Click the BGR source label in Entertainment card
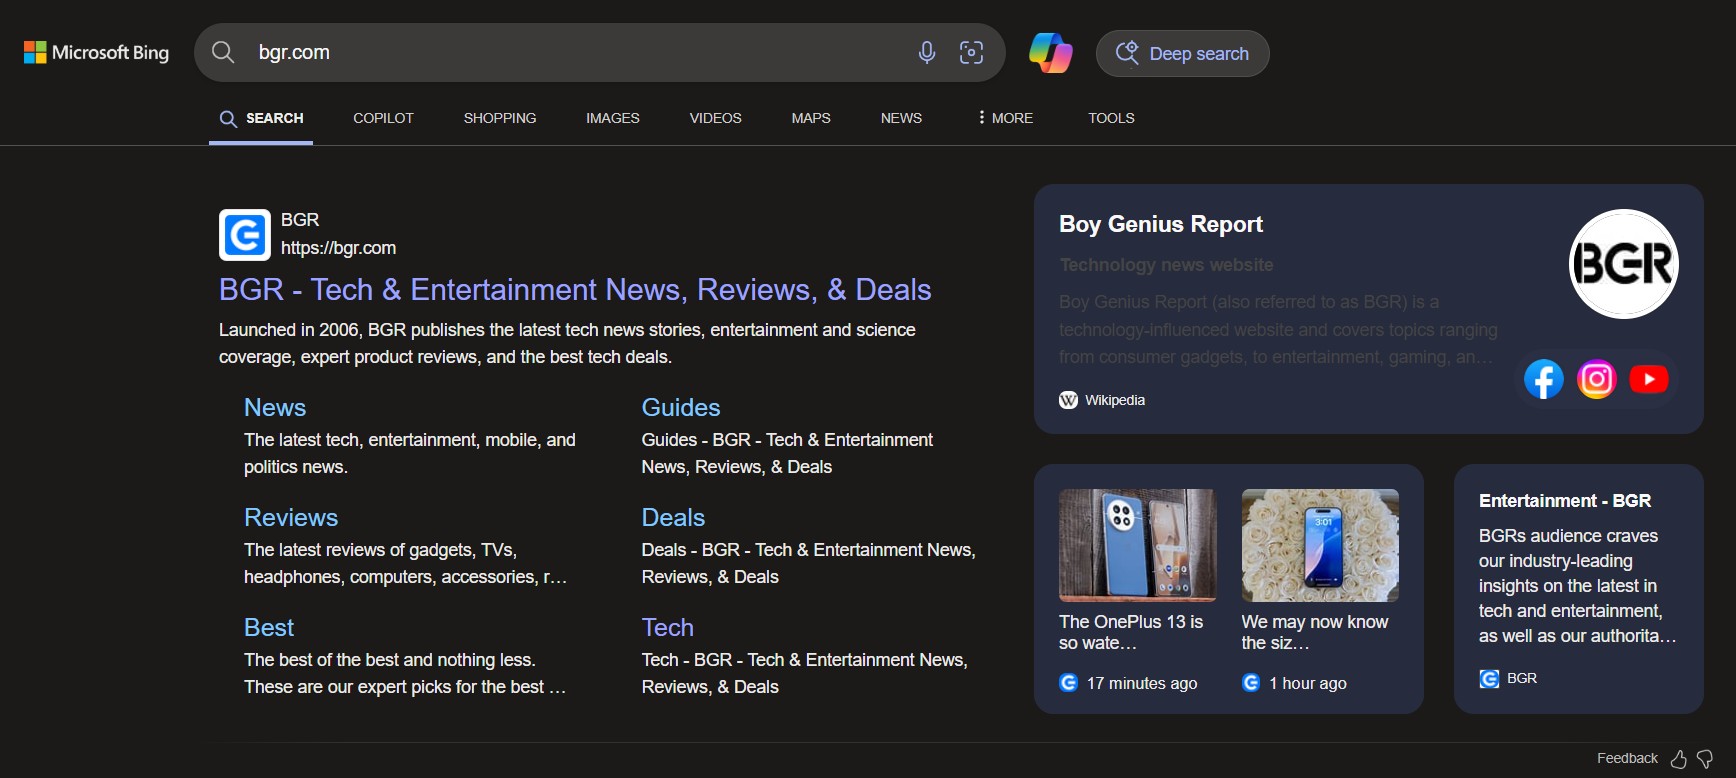The width and height of the screenshot is (1736, 778). (x=1522, y=678)
